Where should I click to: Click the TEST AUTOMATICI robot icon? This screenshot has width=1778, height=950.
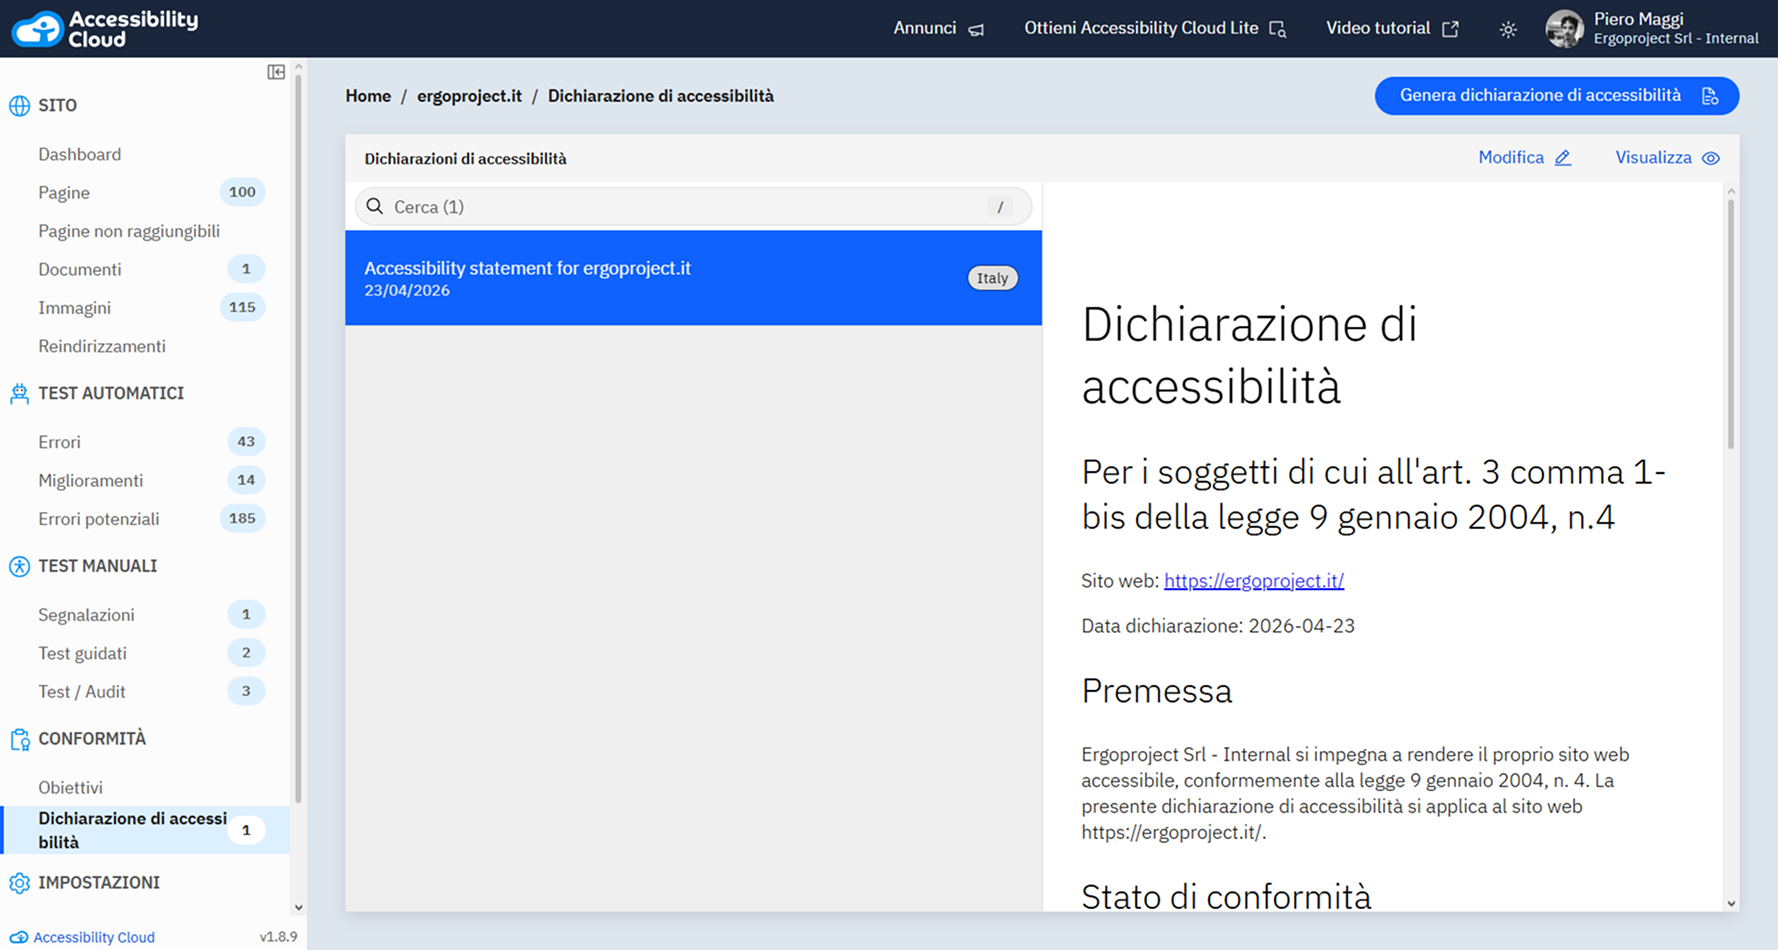tap(19, 394)
